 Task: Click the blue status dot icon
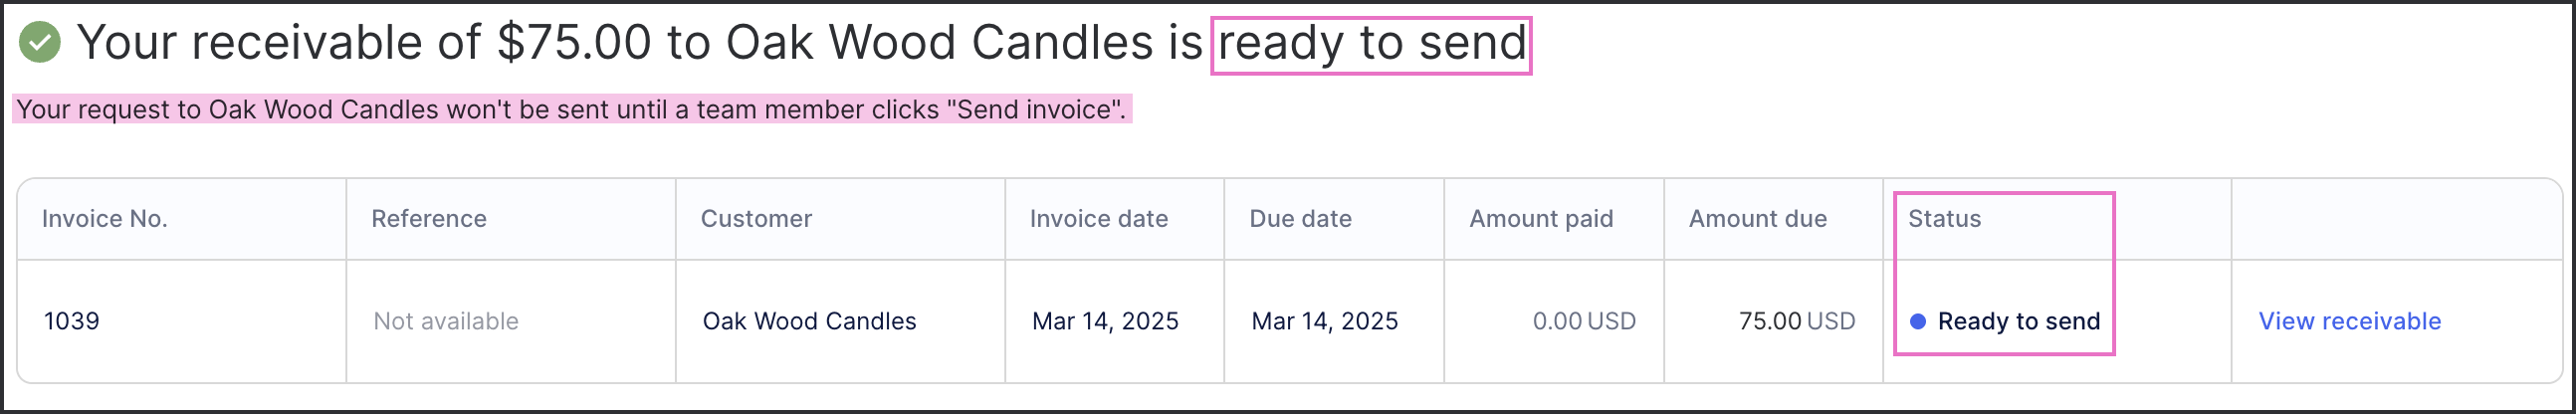pos(1918,321)
